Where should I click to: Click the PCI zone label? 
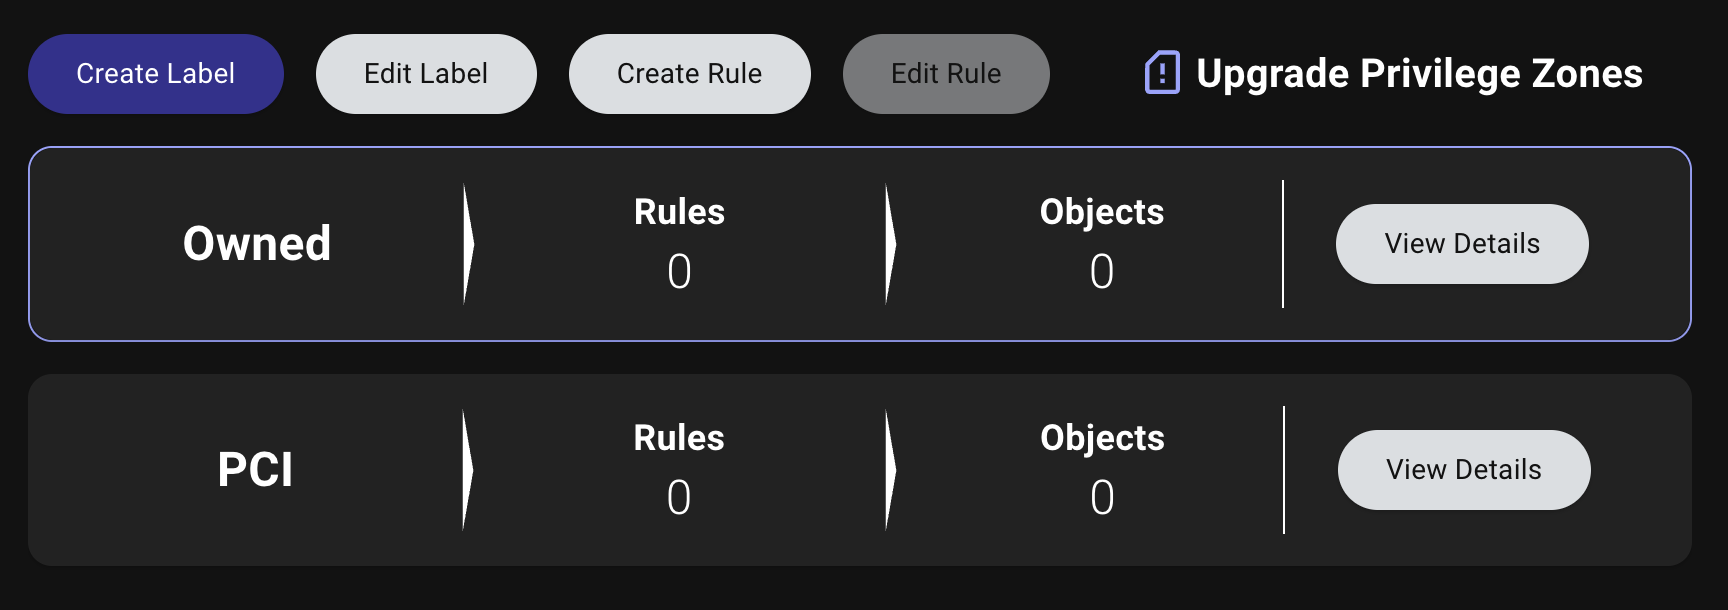(x=256, y=468)
